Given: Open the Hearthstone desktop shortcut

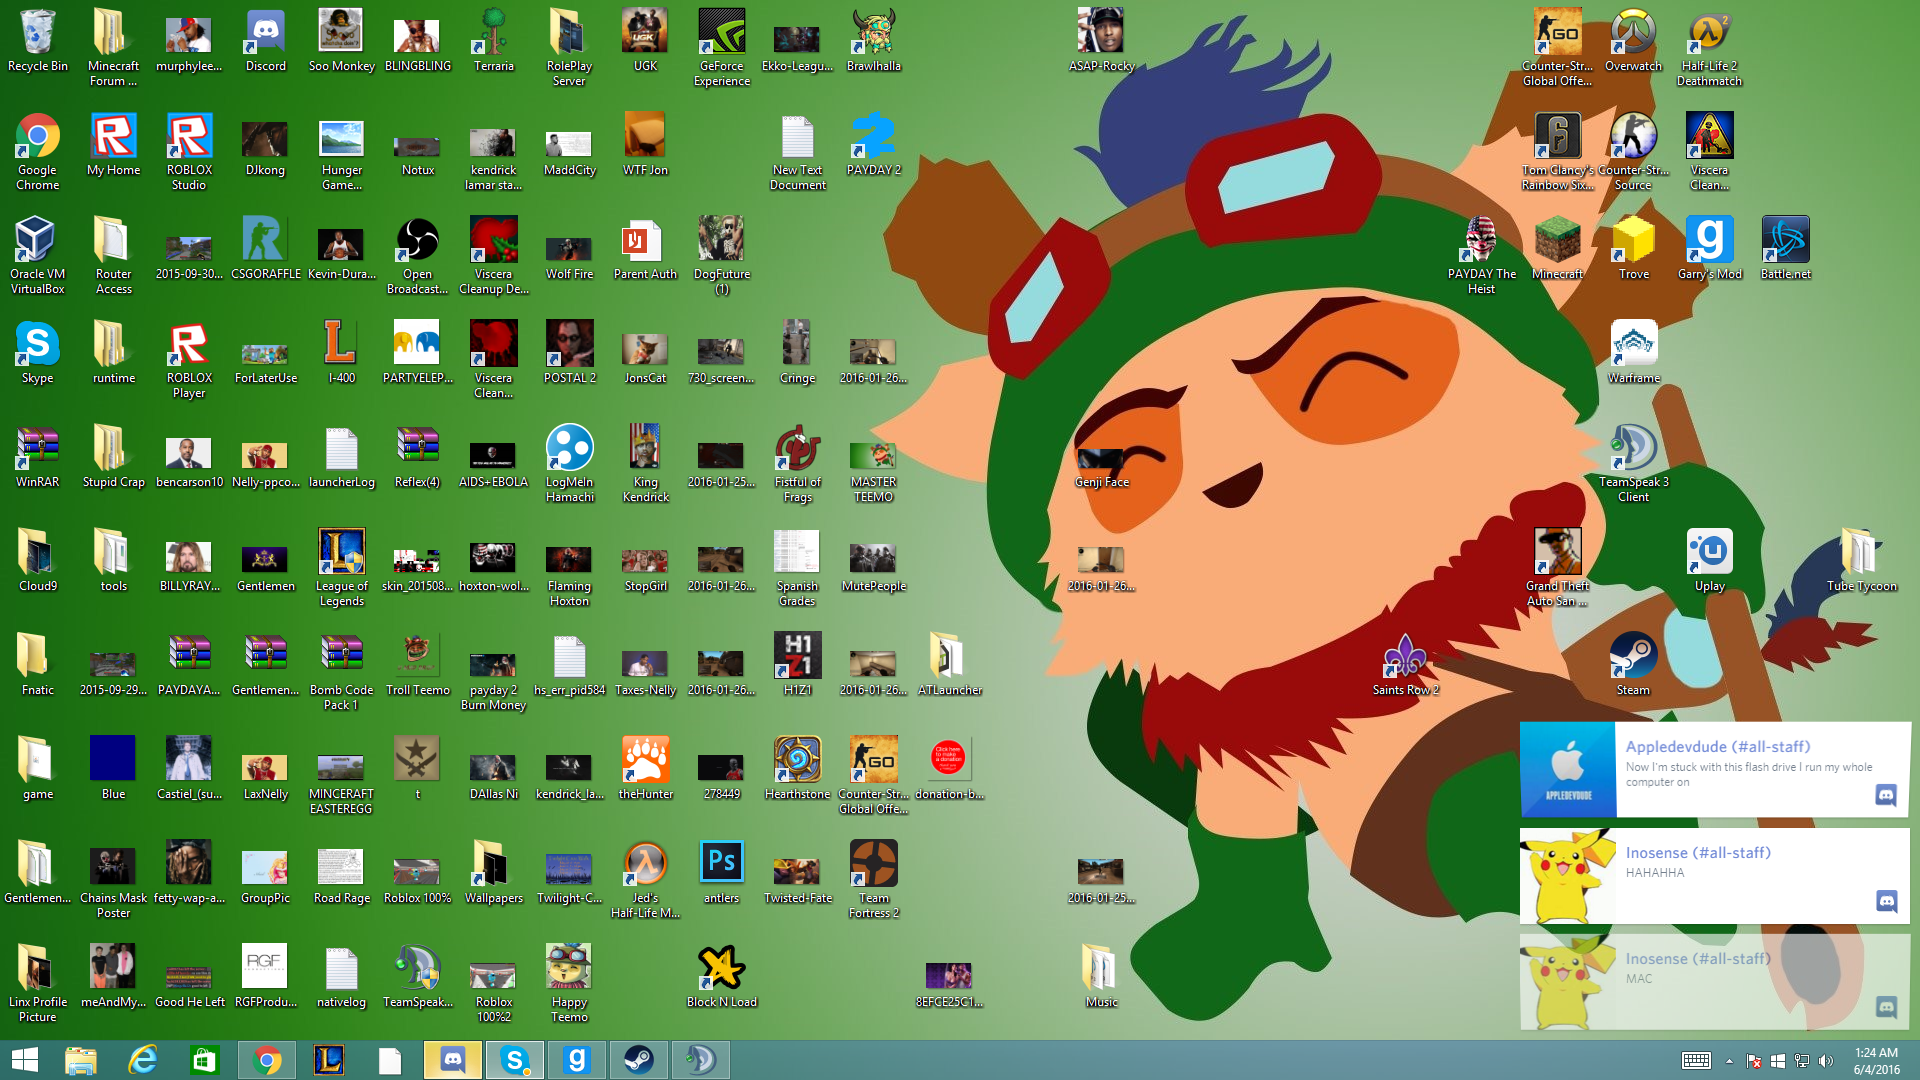Looking at the screenshot, I should click(x=797, y=769).
